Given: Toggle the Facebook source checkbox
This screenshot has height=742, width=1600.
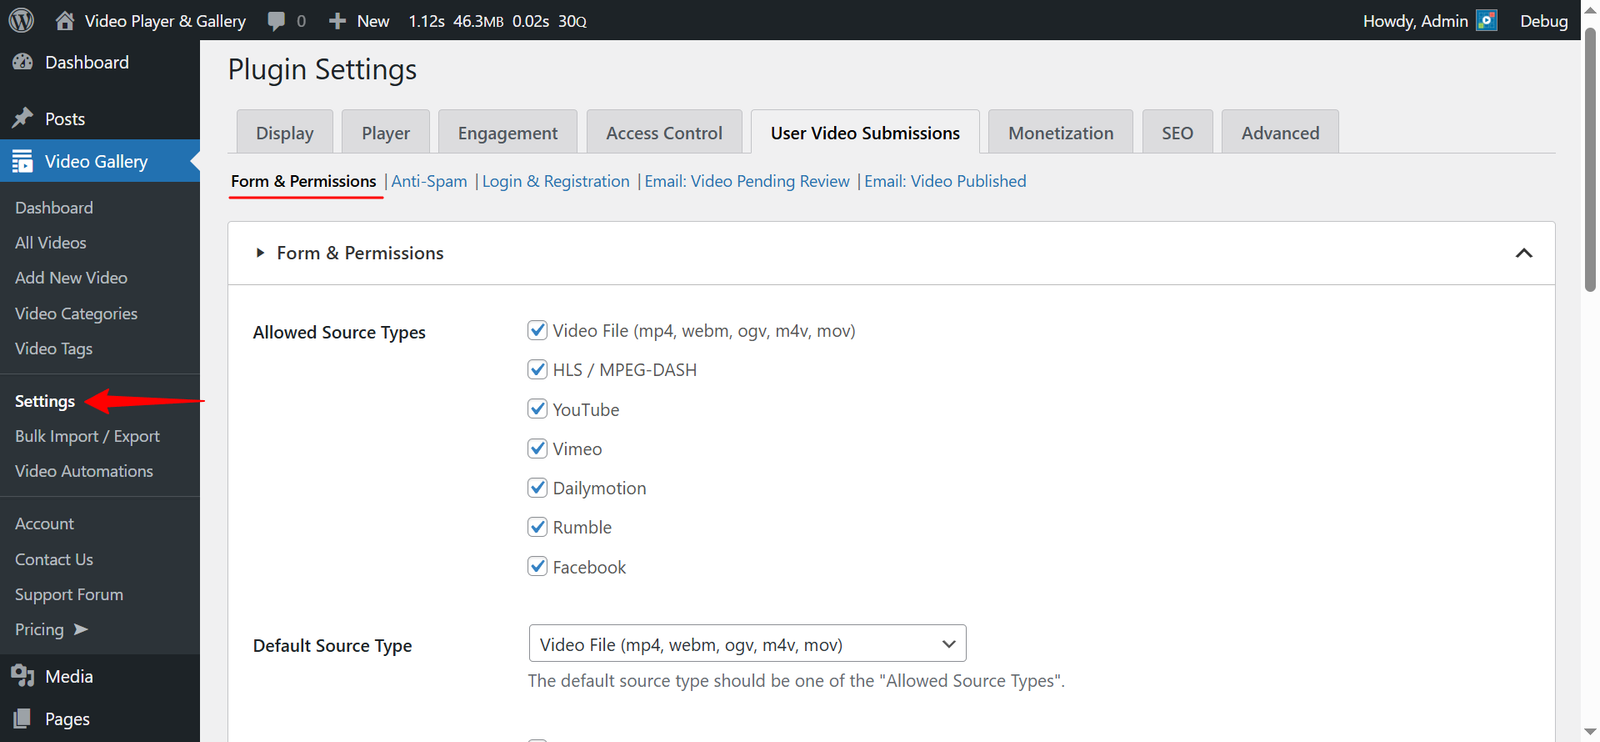Looking at the screenshot, I should tap(538, 566).
